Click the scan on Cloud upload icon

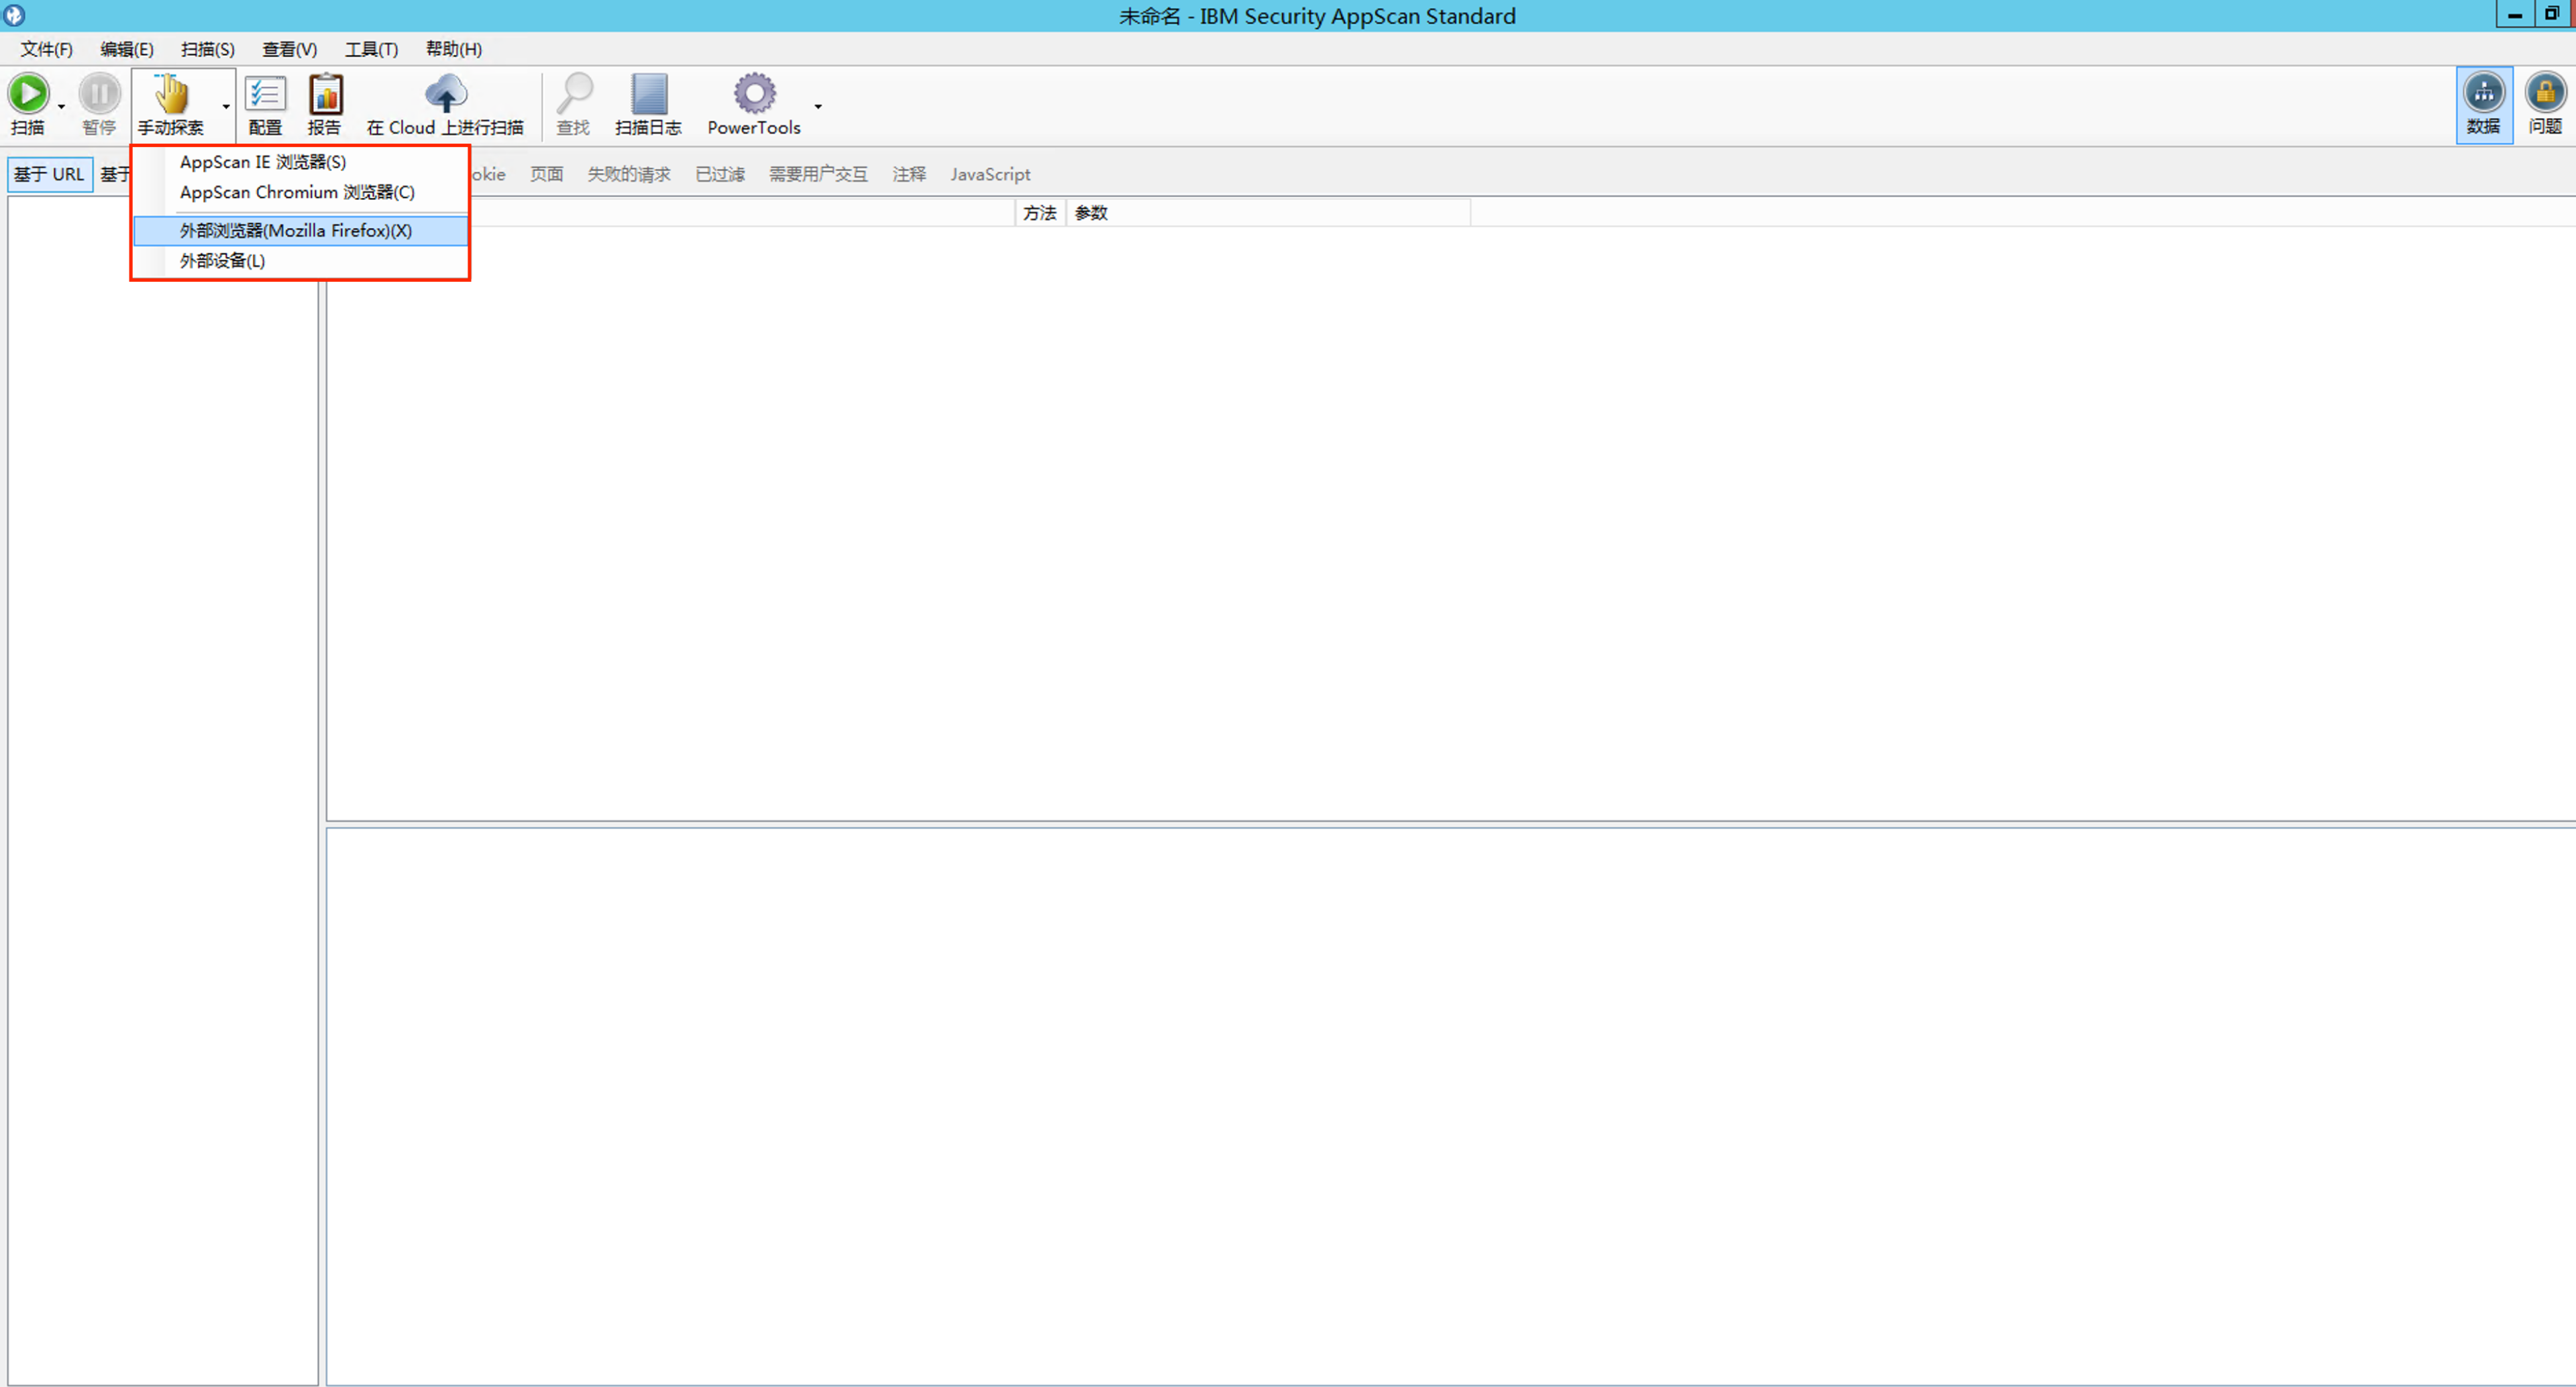pos(445,93)
